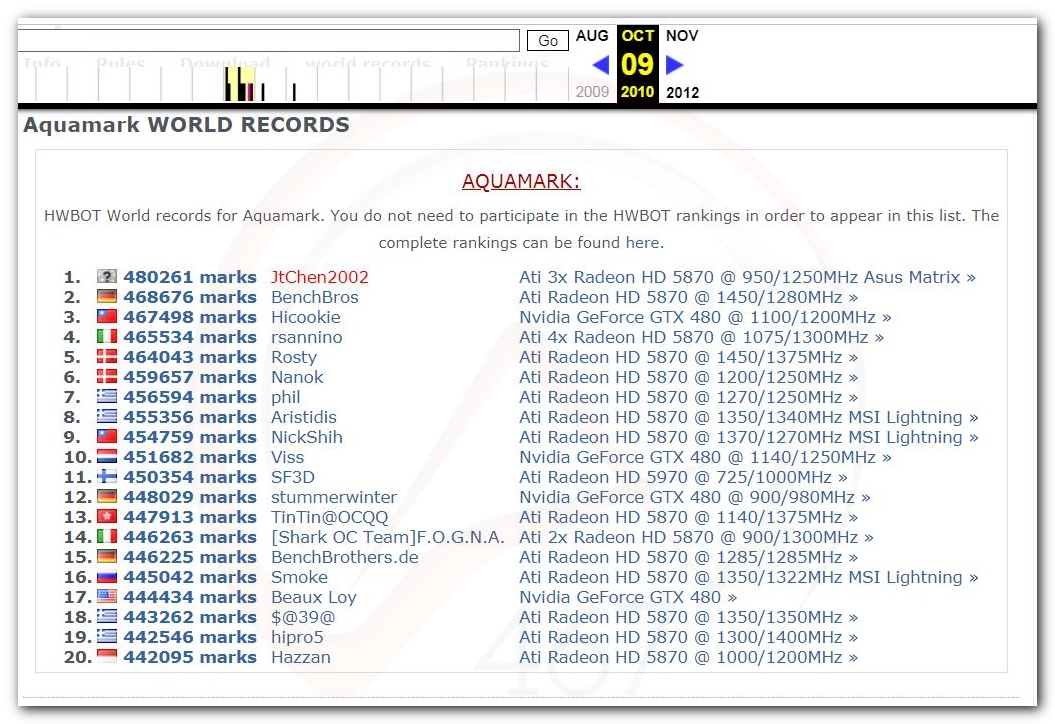The height and width of the screenshot is (724, 1055).
Task: Open Hicookie user profile link
Action: point(305,317)
